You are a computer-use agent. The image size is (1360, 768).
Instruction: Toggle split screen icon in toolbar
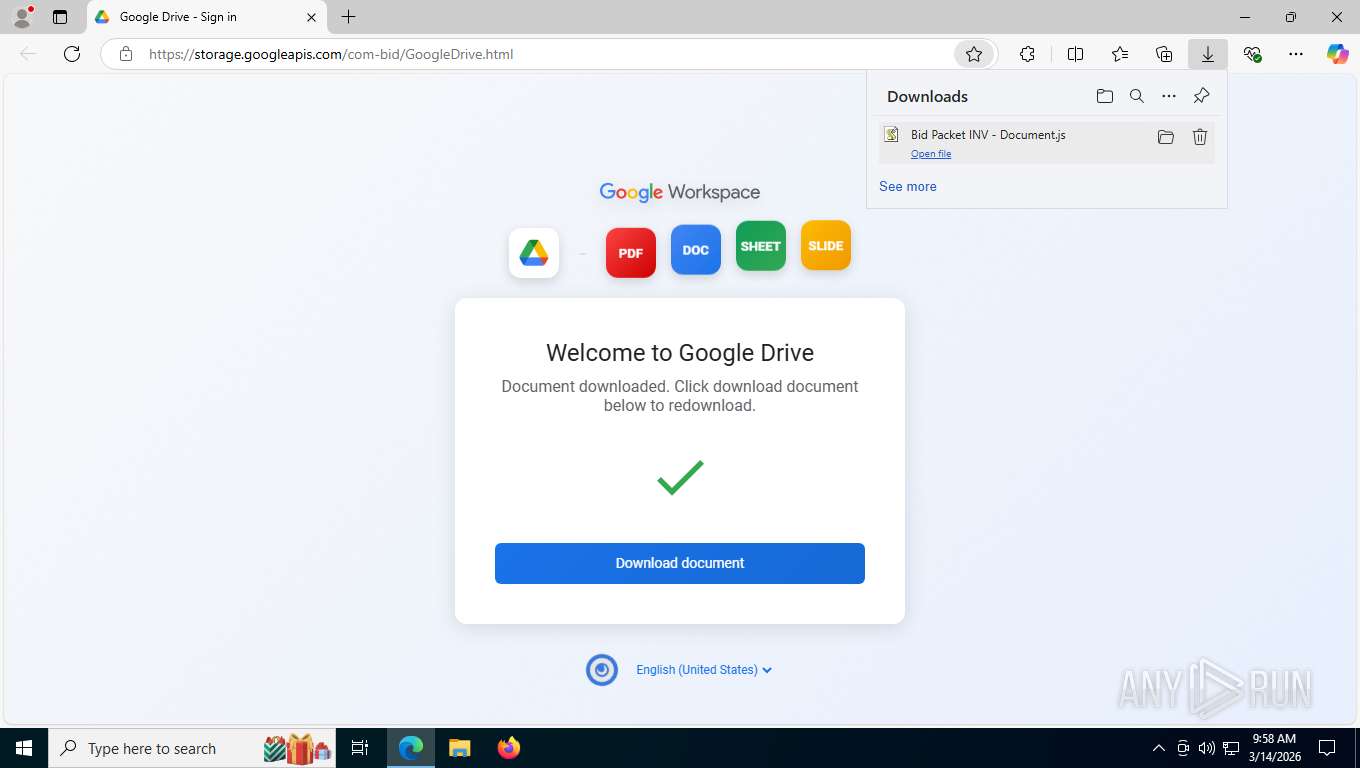click(x=1076, y=54)
